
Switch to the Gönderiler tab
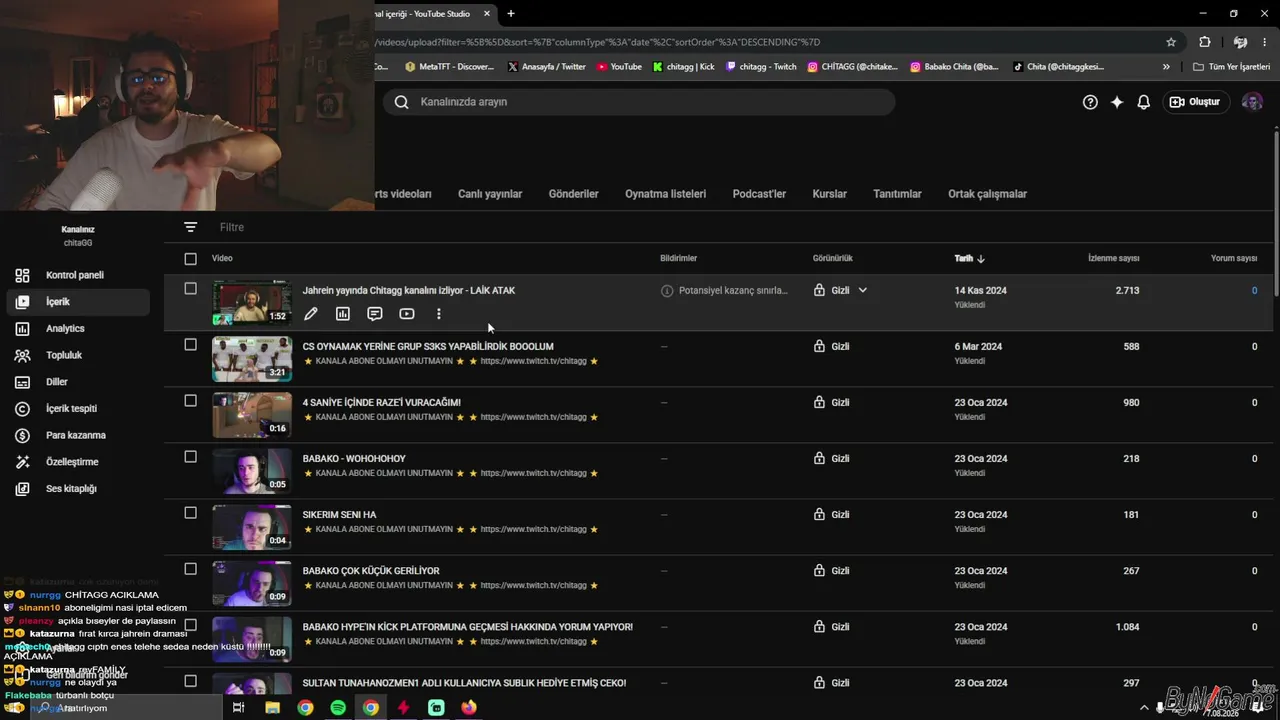coord(573,194)
